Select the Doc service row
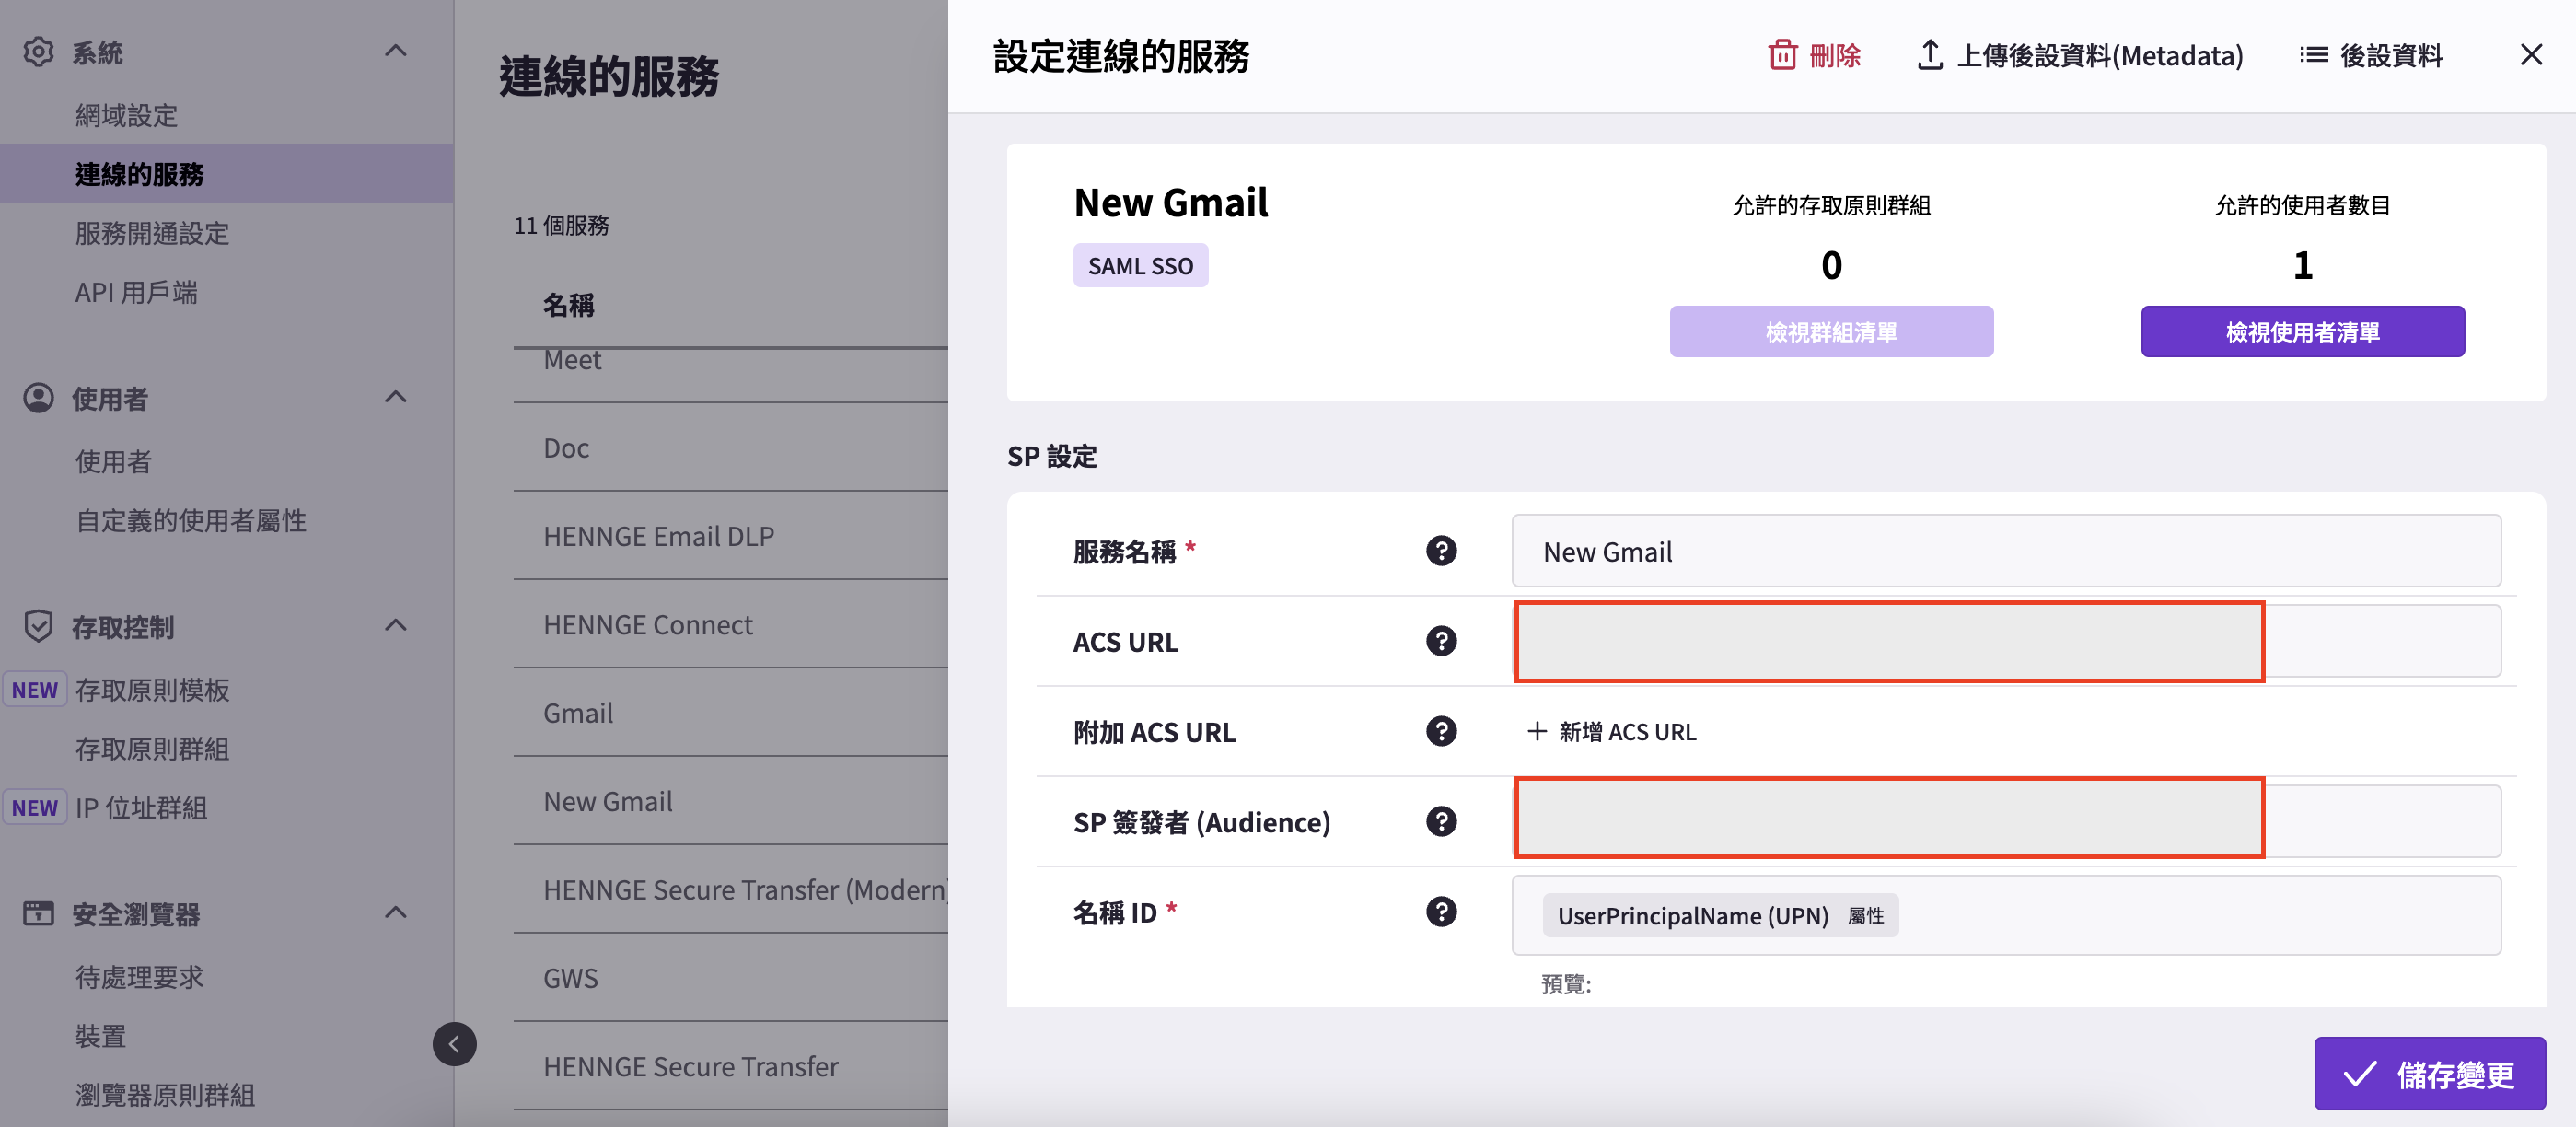This screenshot has width=2576, height=1127. pyautogui.click(x=730, y=447)
